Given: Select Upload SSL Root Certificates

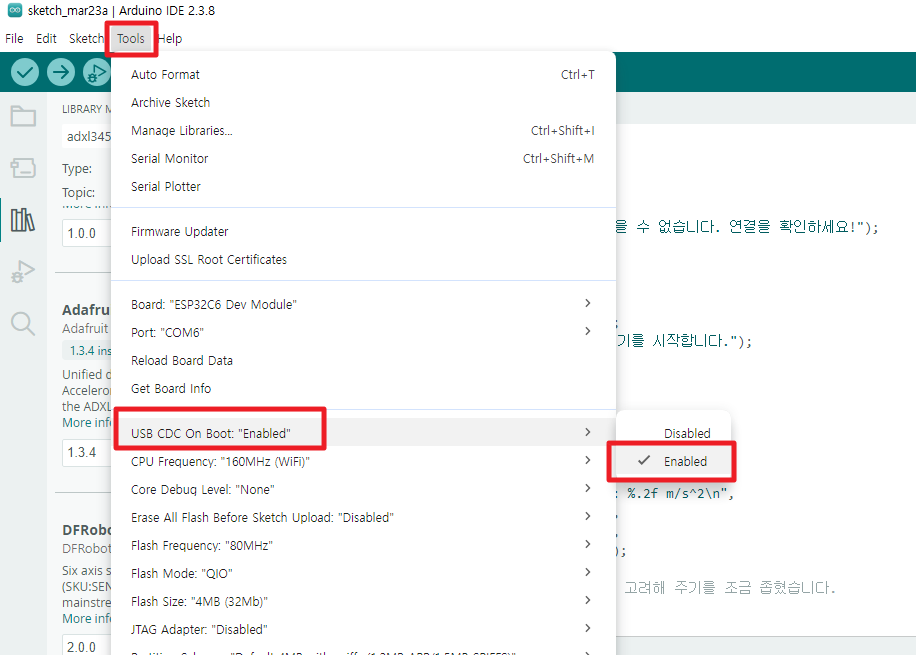Looking at the screenshot, I should point(363,259).
